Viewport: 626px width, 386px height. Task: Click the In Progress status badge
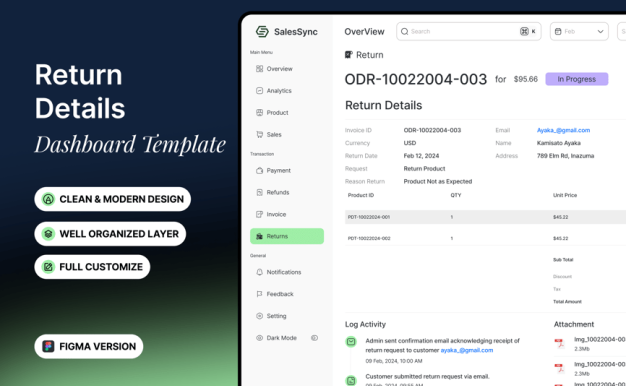coord(577,79)
